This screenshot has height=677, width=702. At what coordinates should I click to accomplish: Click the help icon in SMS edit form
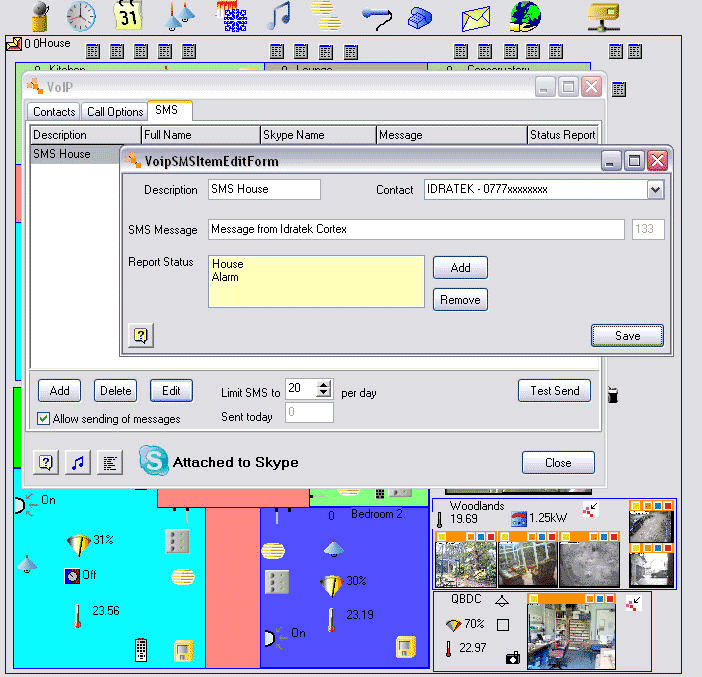pyautogui.click(x=140, y=336)
